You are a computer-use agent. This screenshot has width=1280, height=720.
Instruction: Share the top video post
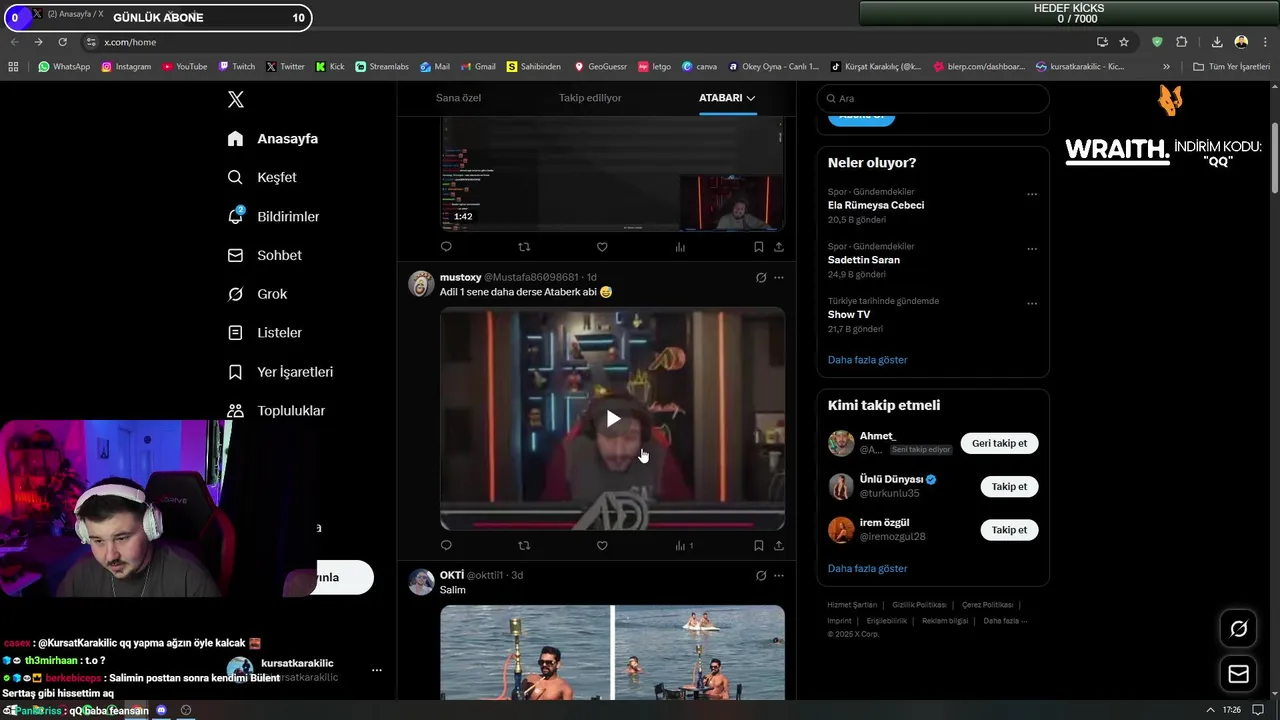coord(779,247)
